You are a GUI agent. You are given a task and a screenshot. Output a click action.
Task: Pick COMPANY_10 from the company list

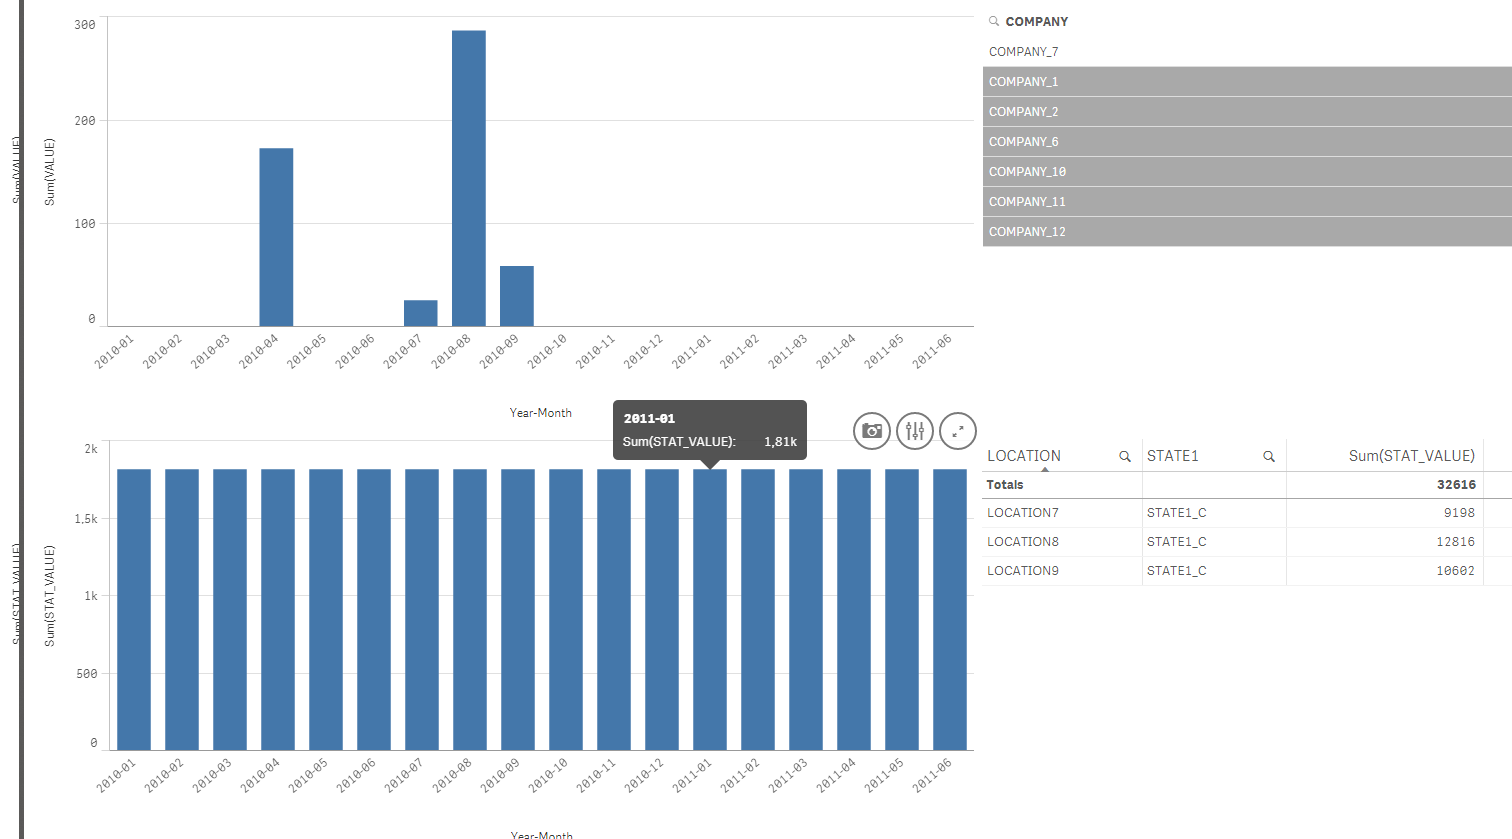1247,172
